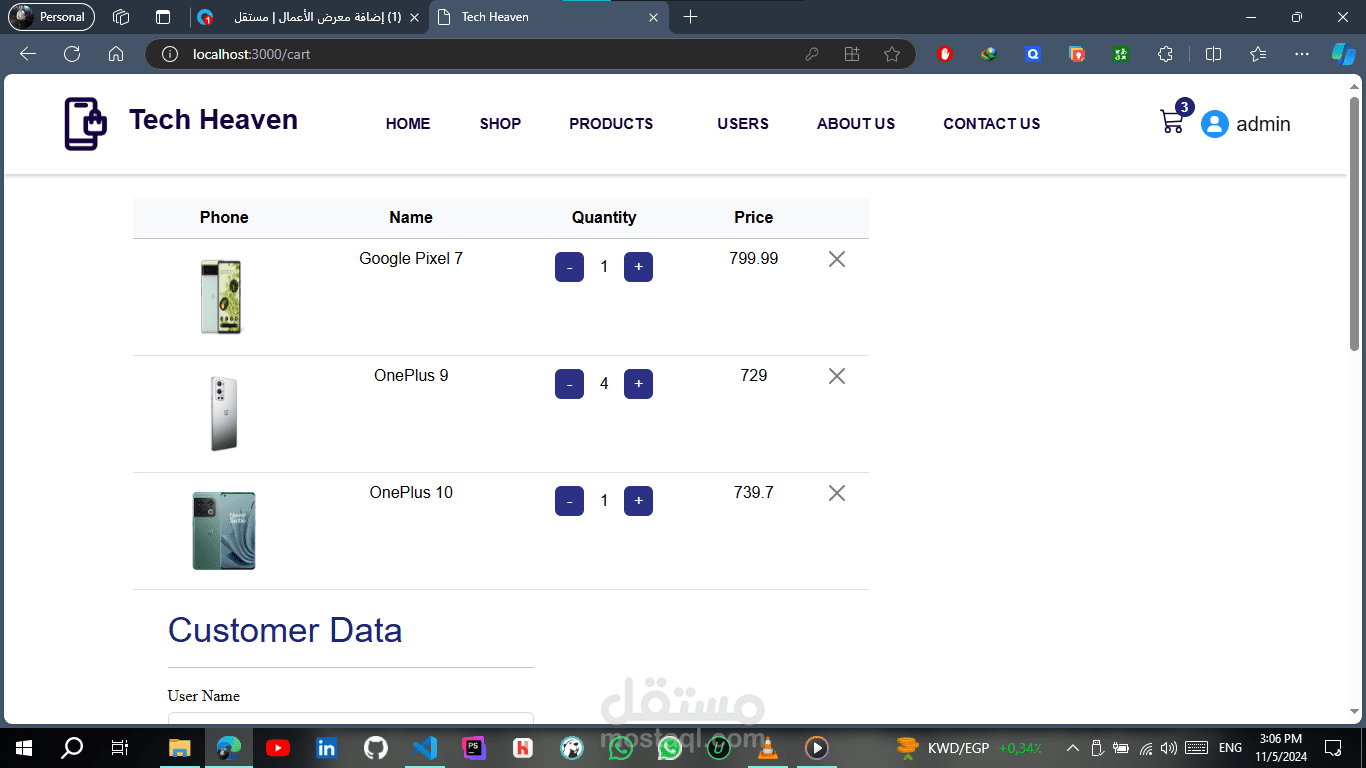
Task: Click the address bar URL
Action: [252, 54]
